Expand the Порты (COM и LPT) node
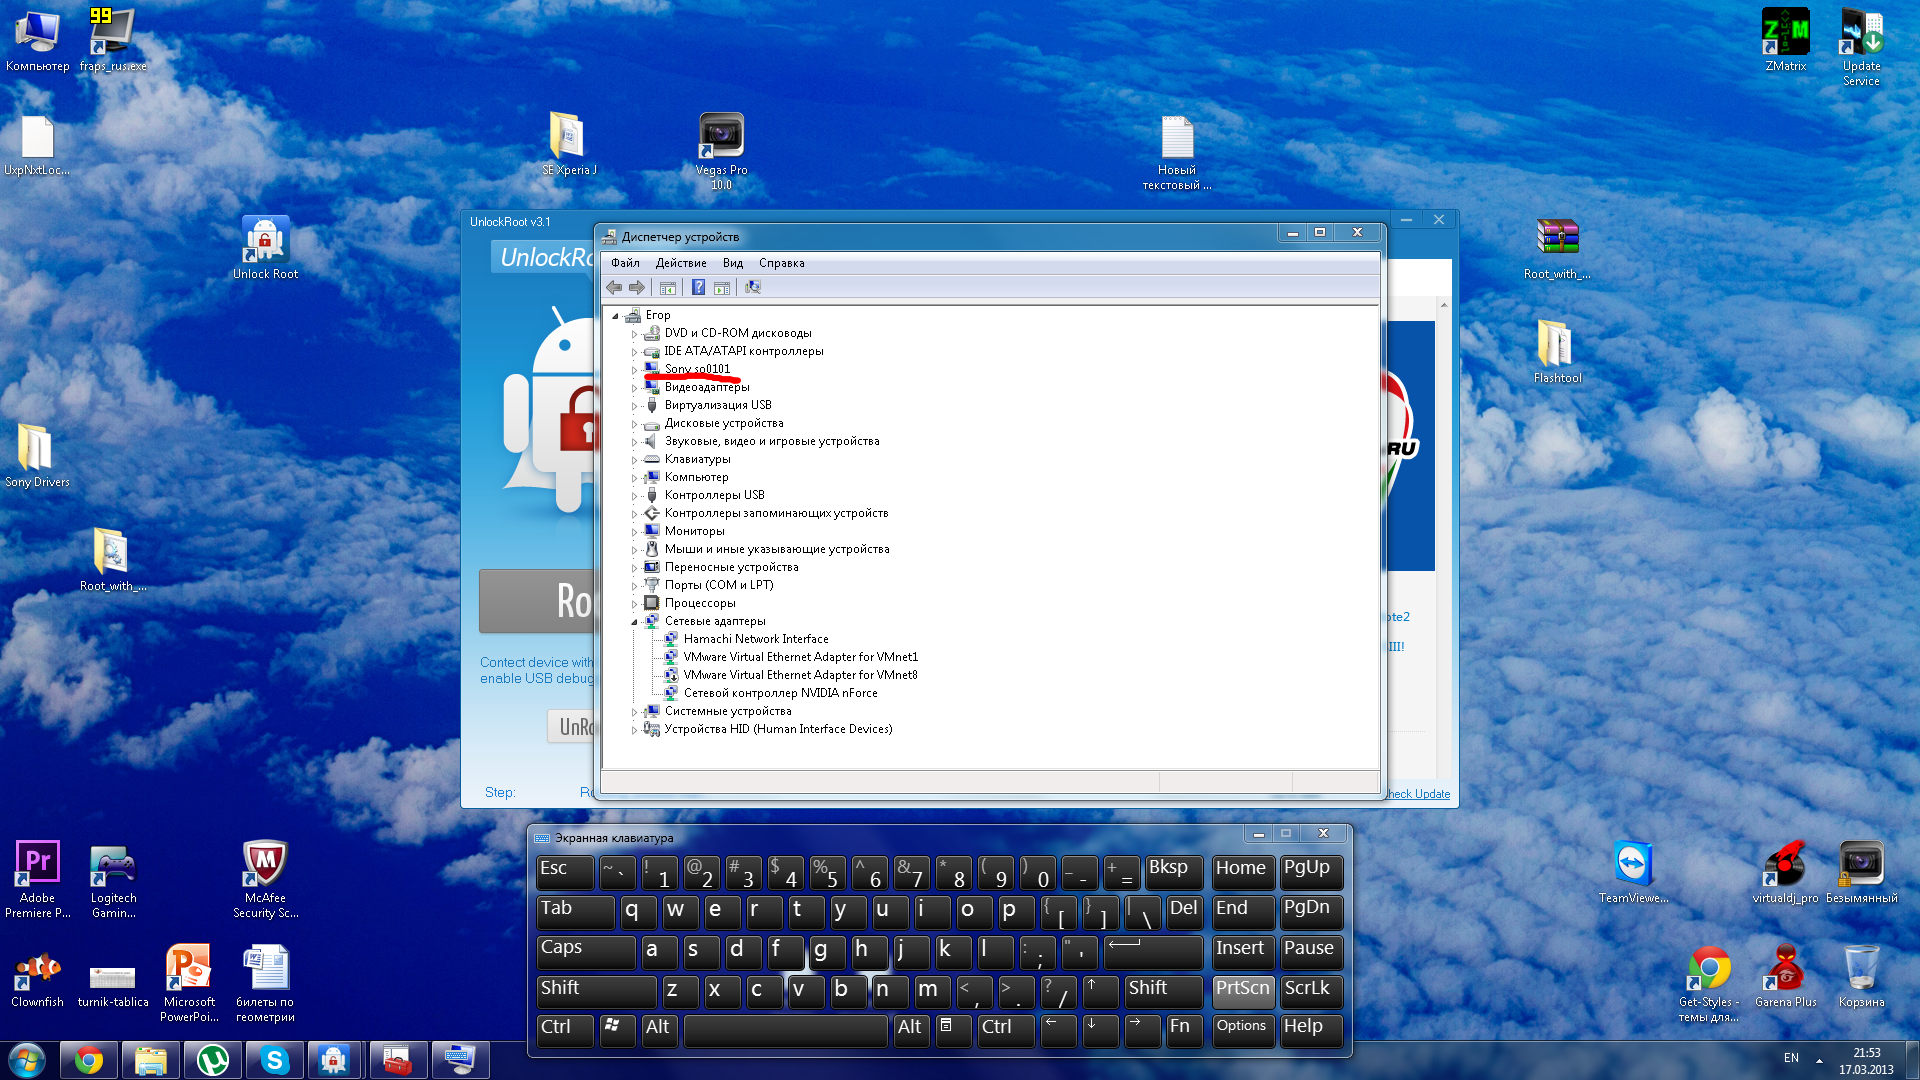This screenshot has width=1920, height=1080. tap(634, 586)
